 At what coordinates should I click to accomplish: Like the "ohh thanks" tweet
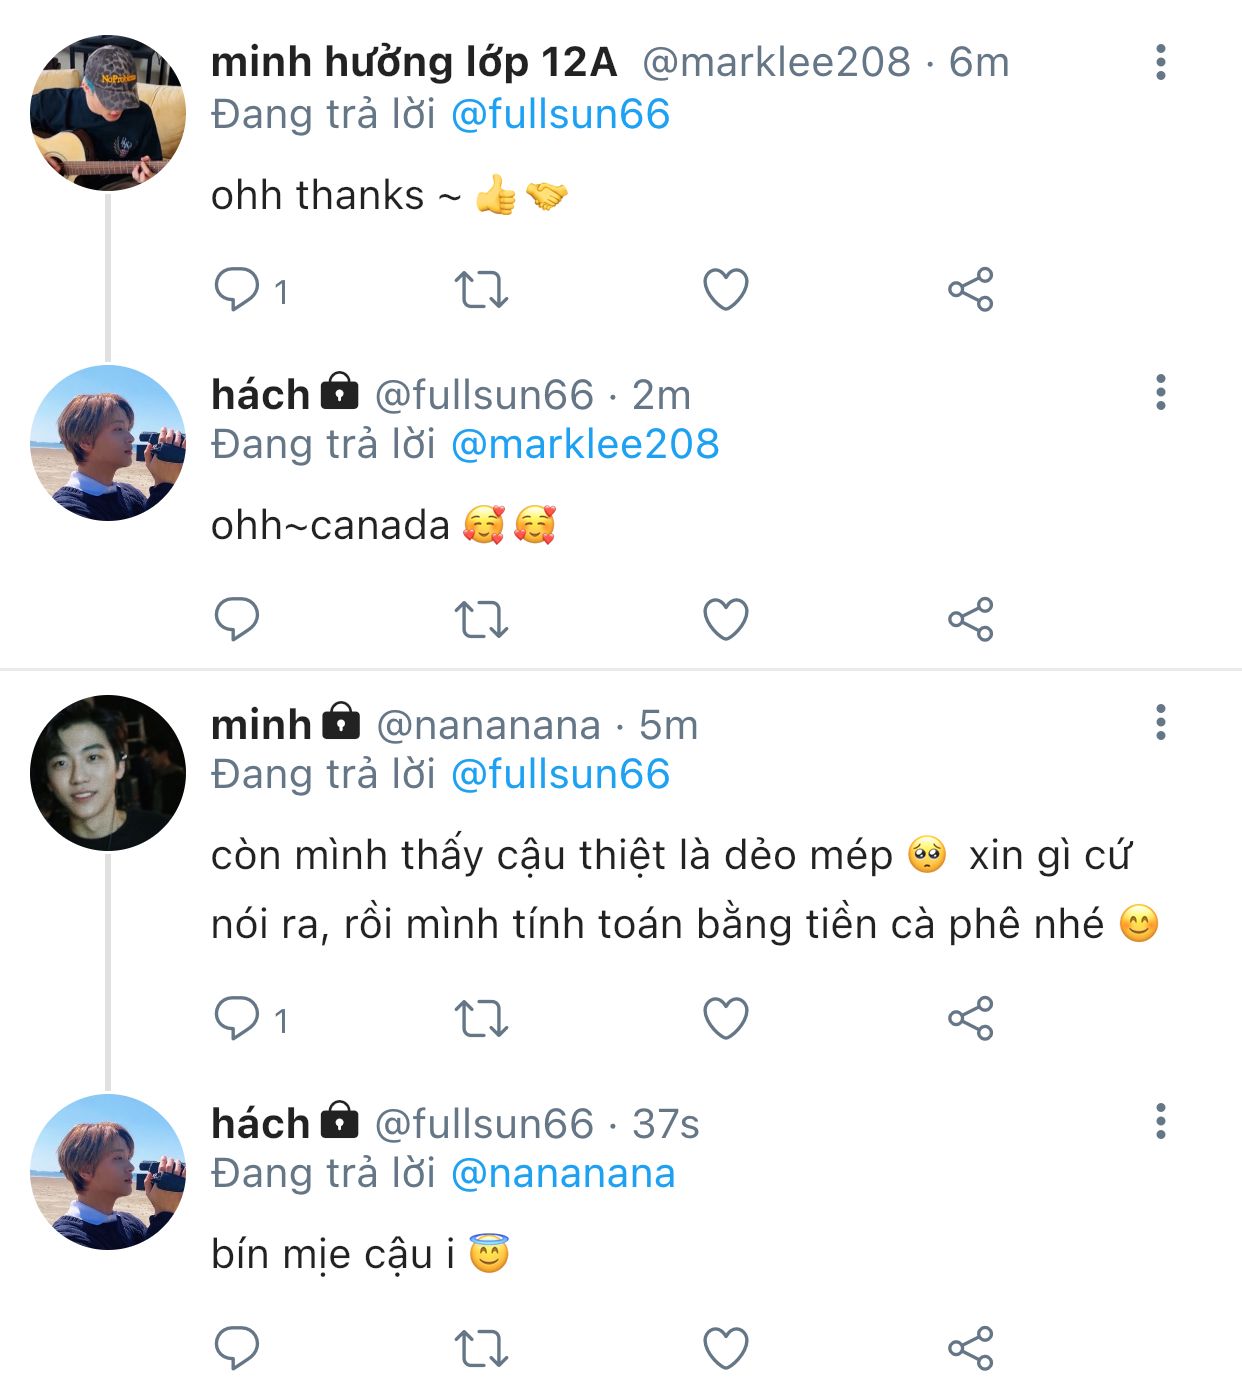tap(726, 290)
